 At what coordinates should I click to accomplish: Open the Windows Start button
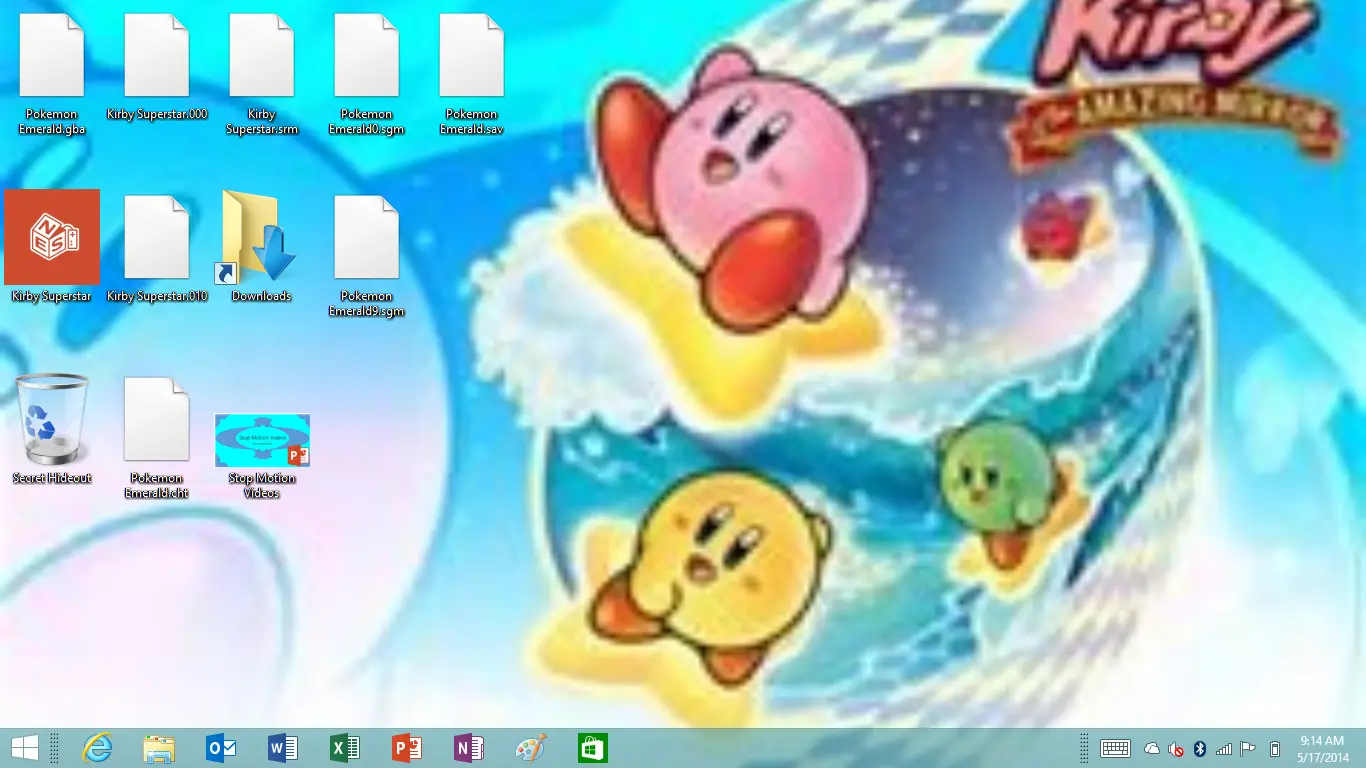(x=25, y=748)
